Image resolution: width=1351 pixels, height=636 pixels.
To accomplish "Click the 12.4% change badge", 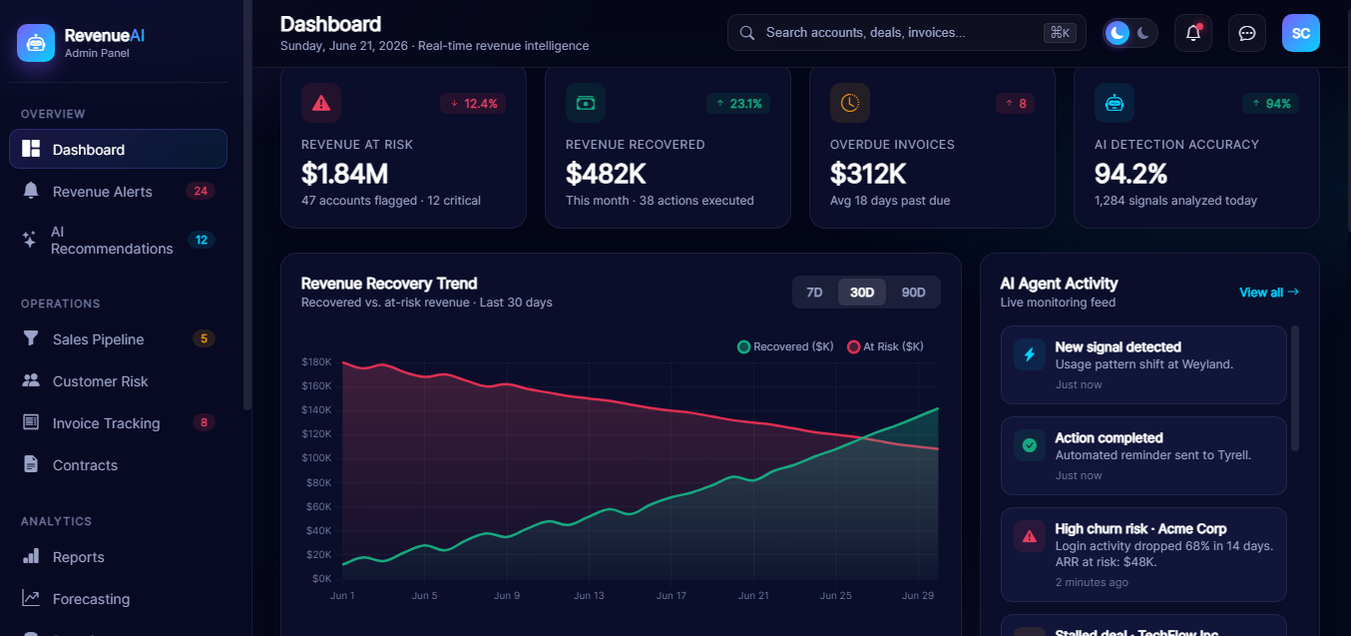I will (473, 103).
